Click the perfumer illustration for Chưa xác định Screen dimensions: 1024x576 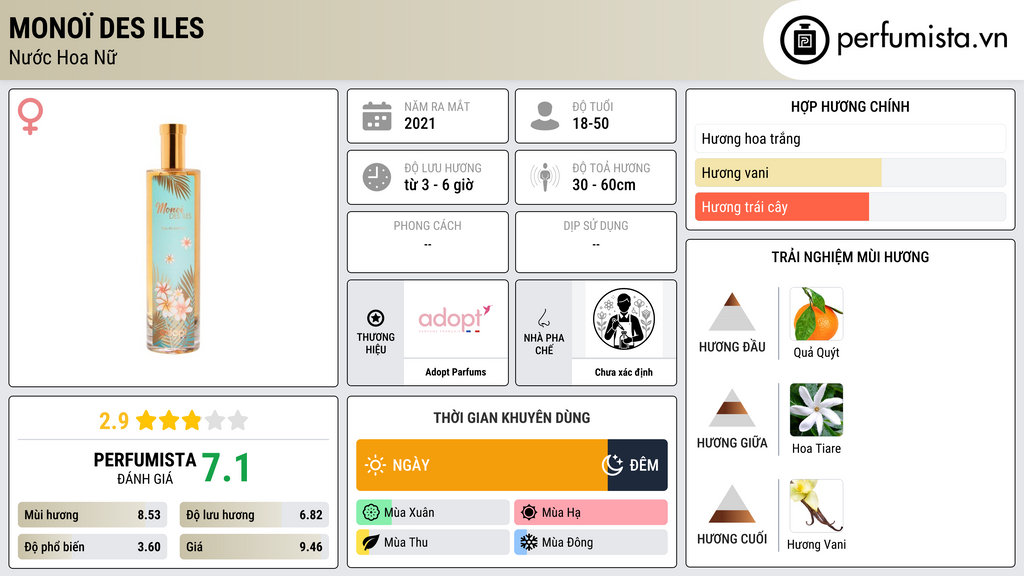624,319
